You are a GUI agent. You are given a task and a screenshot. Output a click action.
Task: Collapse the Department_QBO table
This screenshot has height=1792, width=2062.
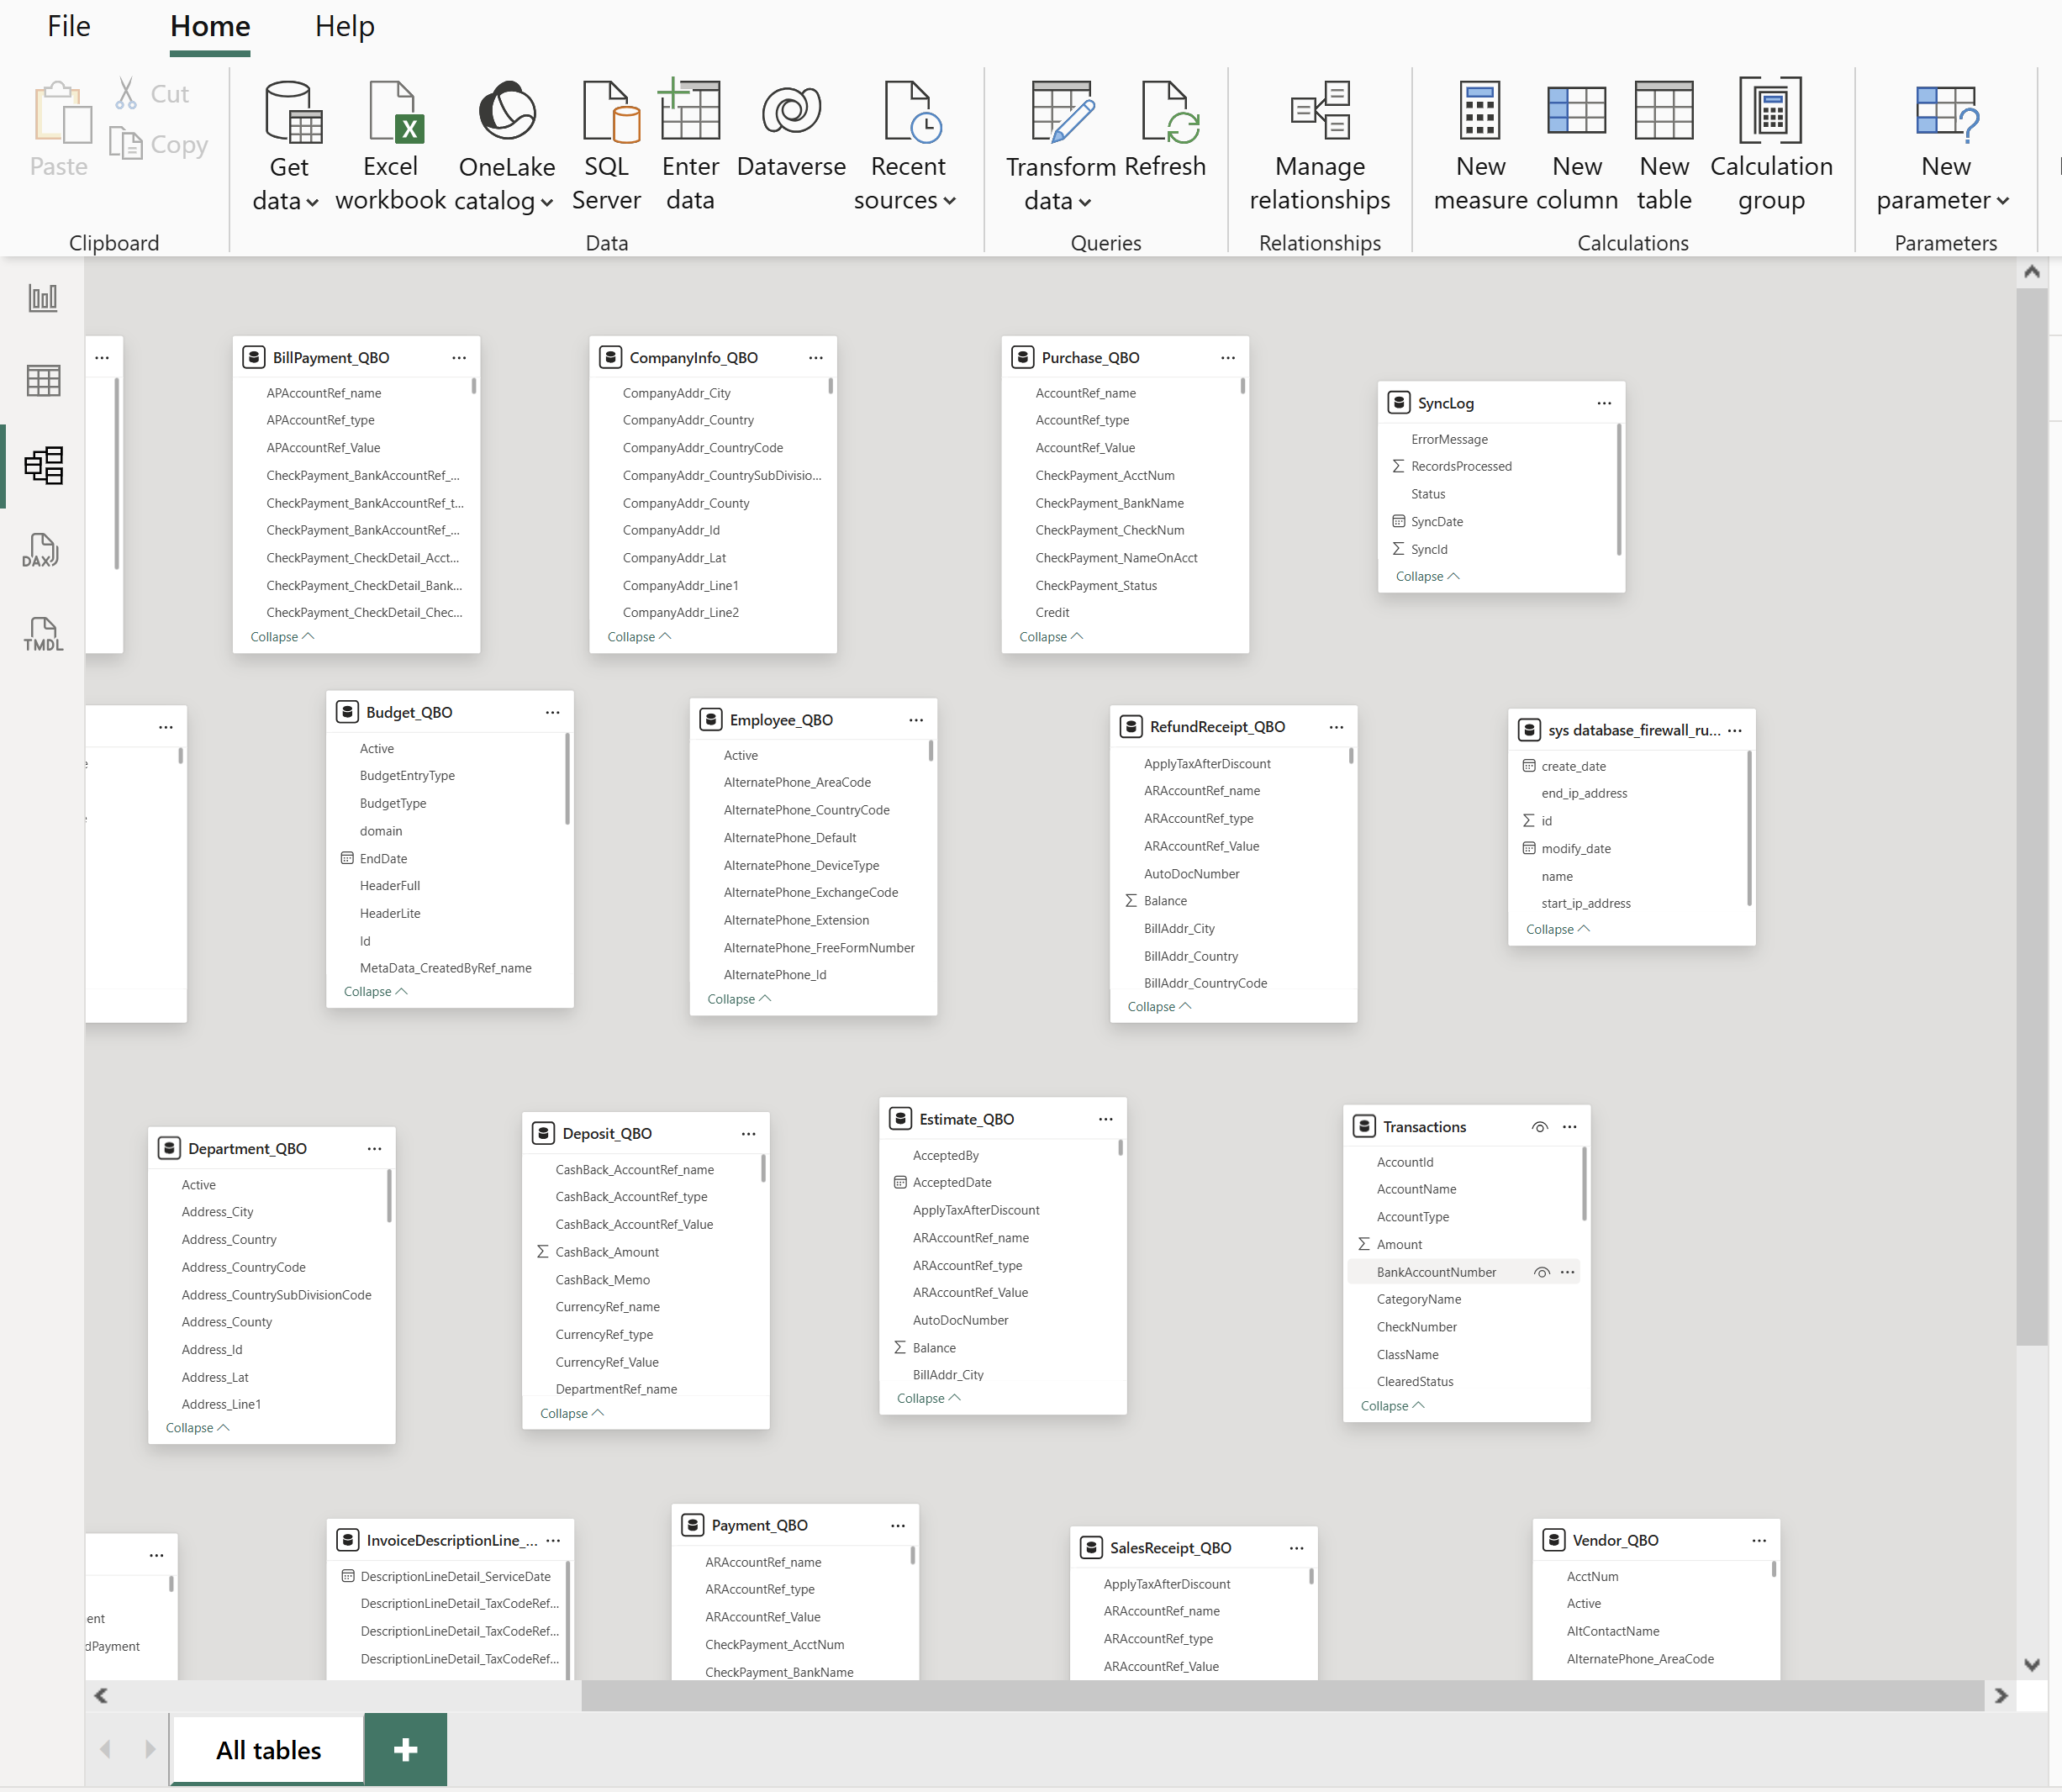click(x=197, y=1428)
